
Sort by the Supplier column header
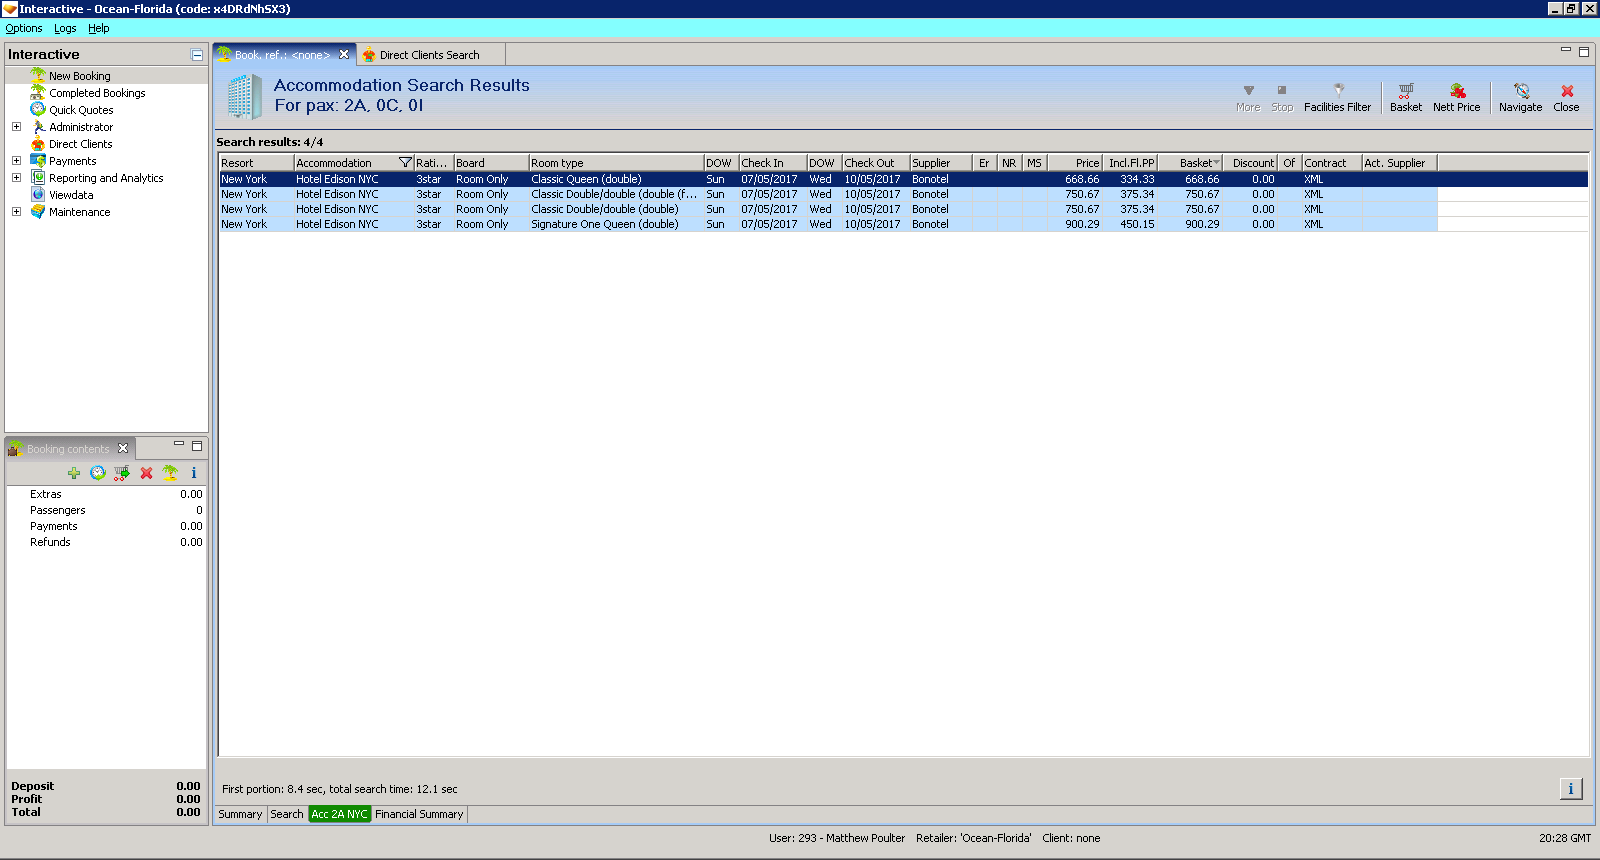coord(940,163)
